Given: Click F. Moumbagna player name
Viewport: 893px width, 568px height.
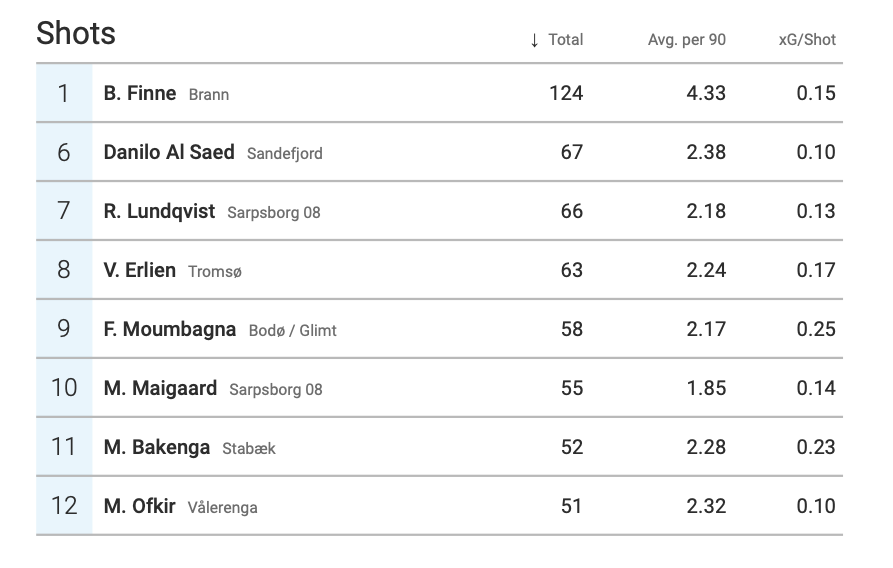Looking at the screenshot, I should (x=170, y=329).
